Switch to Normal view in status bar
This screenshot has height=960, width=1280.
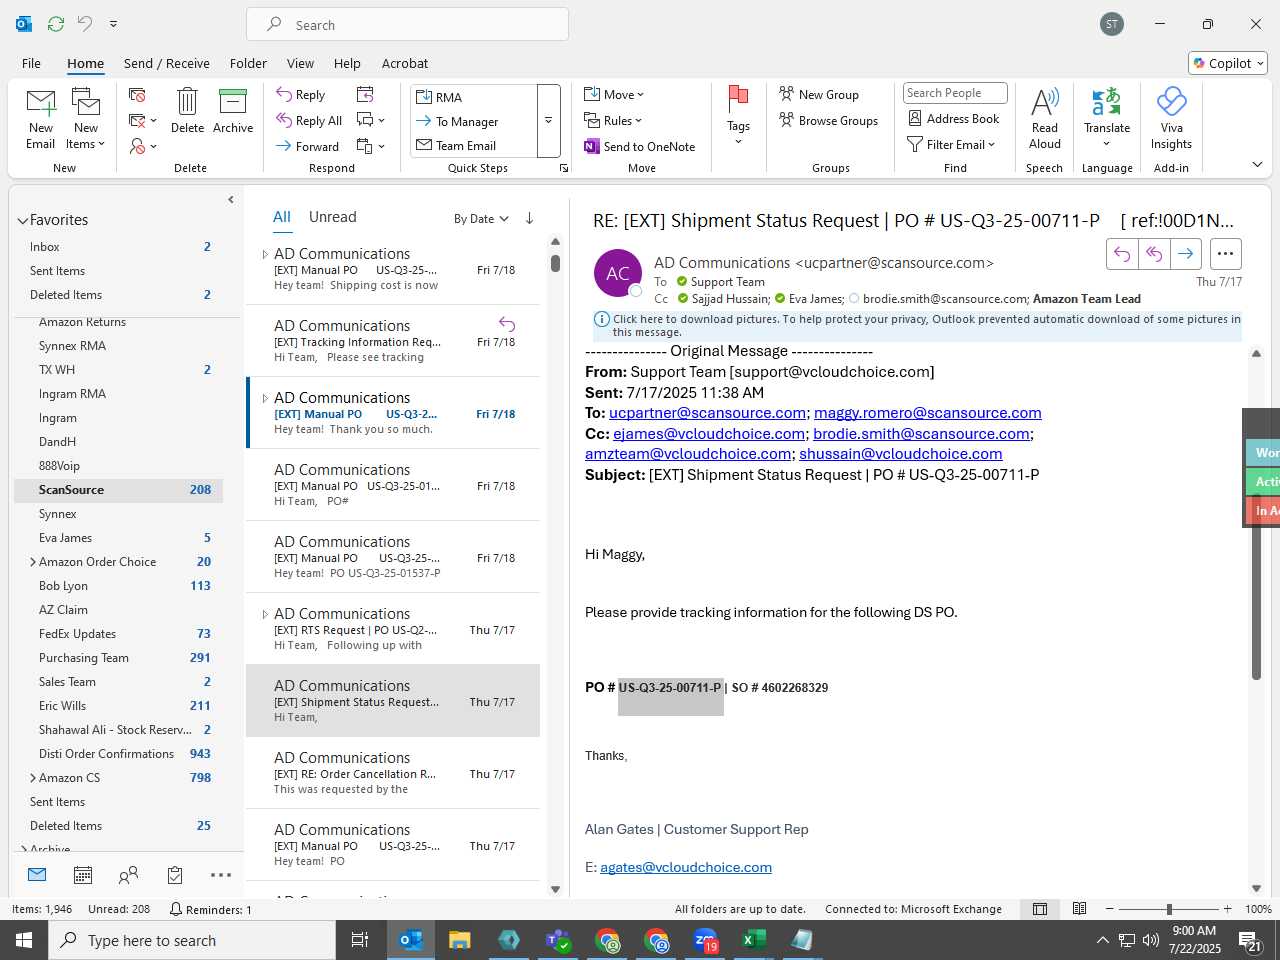[x=1040, y=909]
